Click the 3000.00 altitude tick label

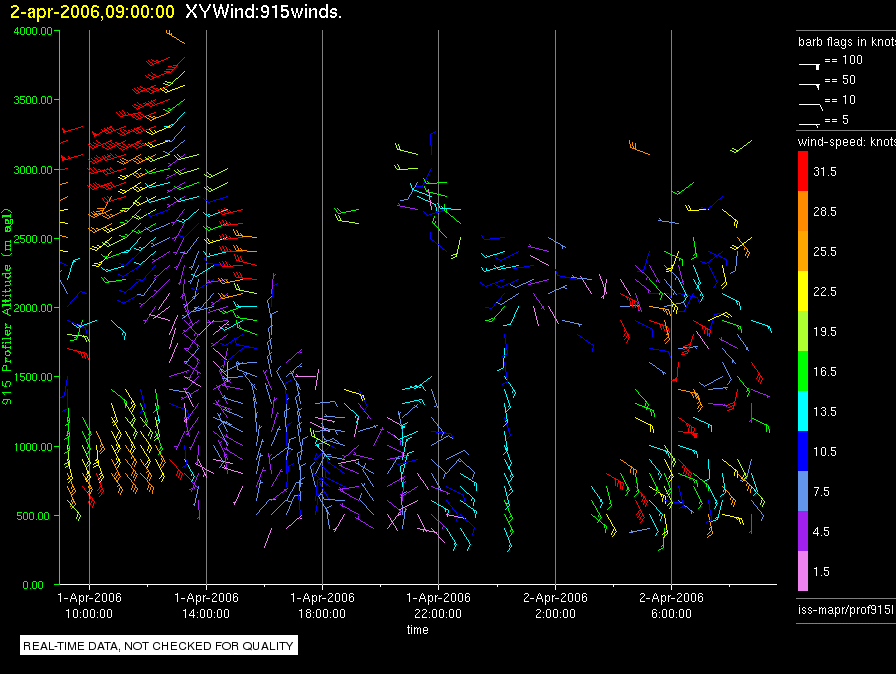coord(33,170)
